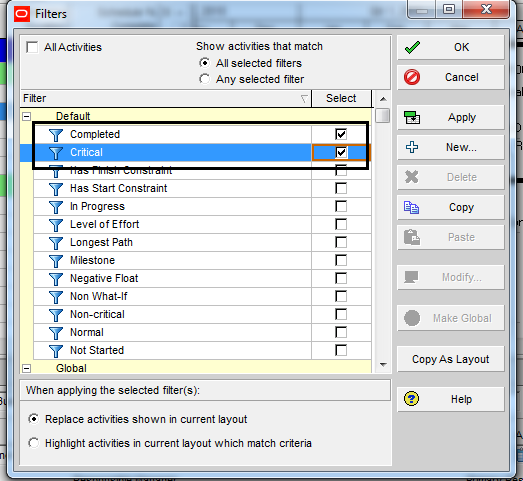523x481 pixels.
Task: Click the filter list scrollbar thumb
Action: [x=383, y=115]
